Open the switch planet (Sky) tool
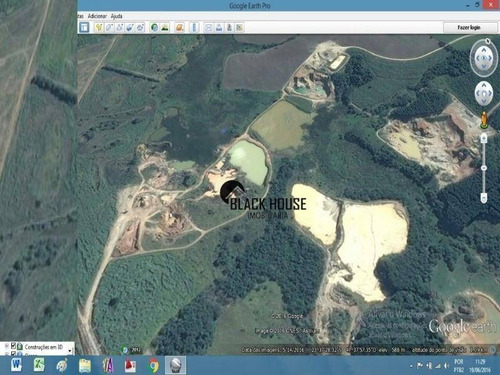The image size is (500, 375). tap(180, 27)
